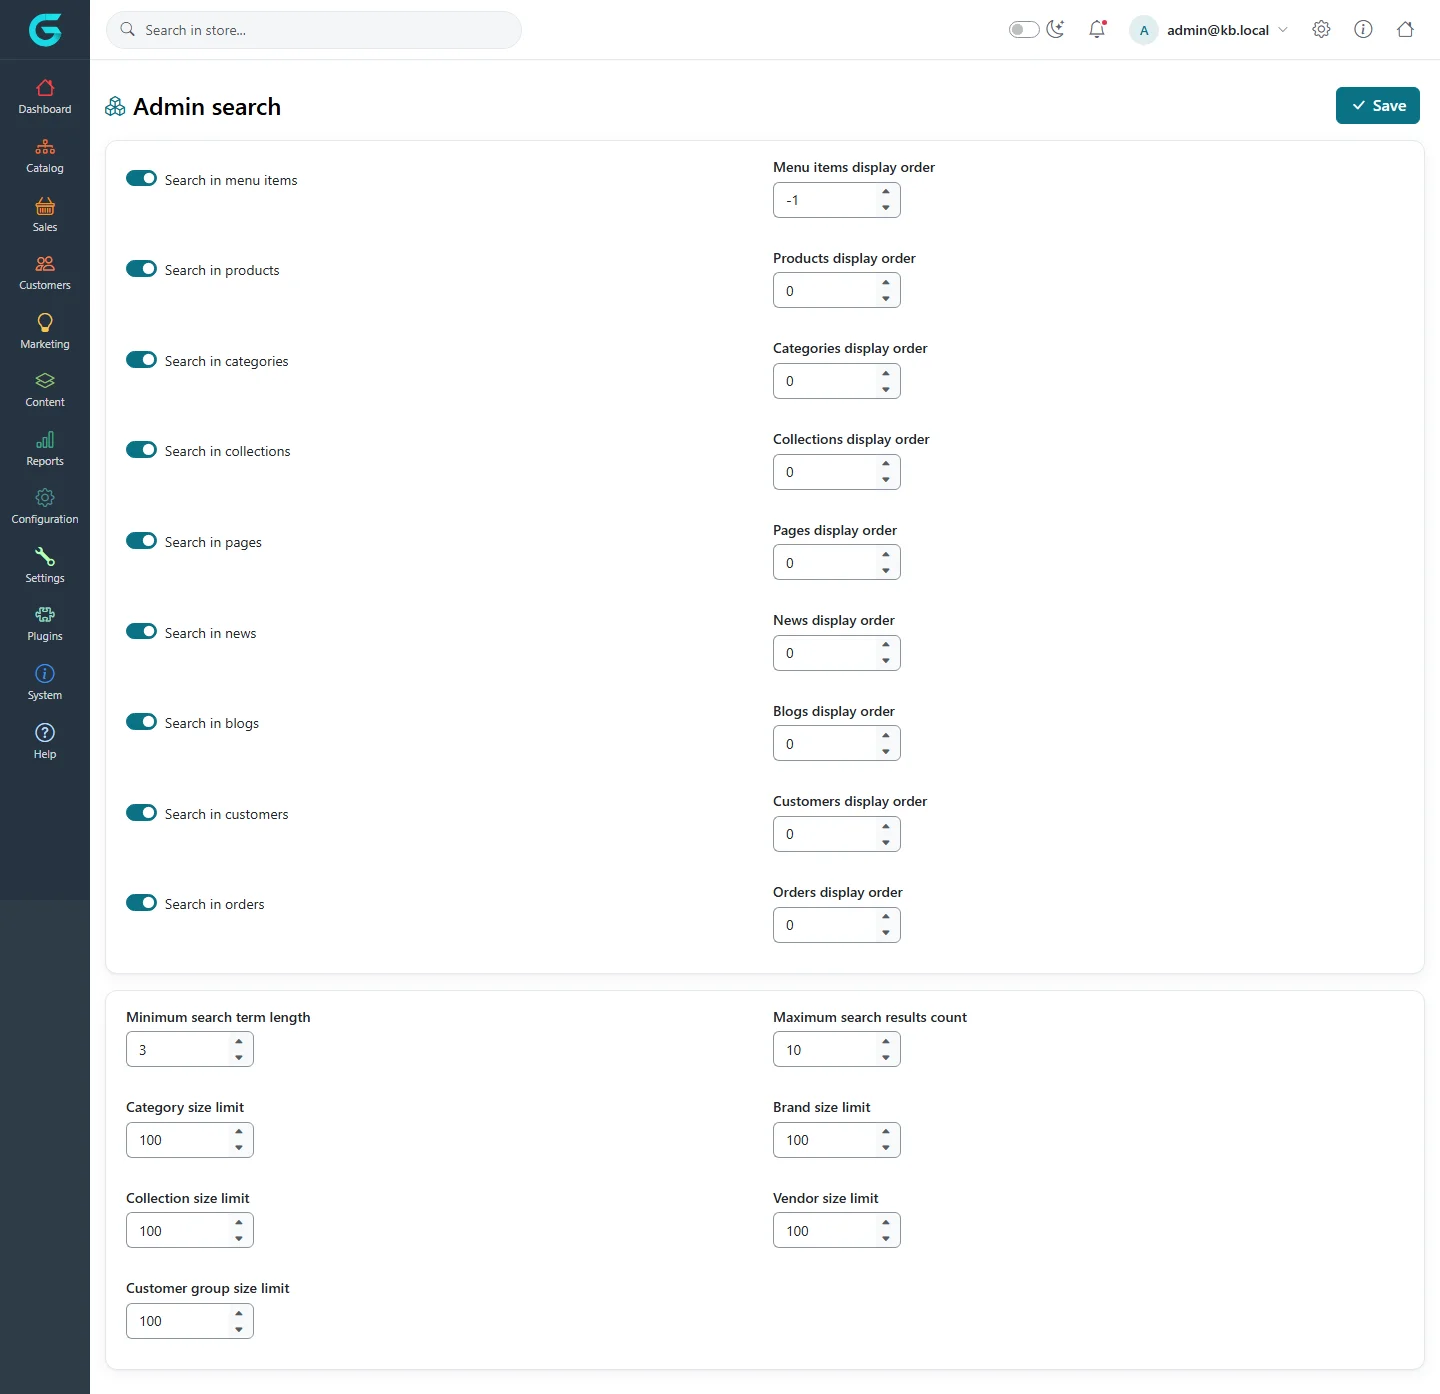The image size is (1440, 1394).
Task: Click the home icon in top bar
Action: point(1405,29)
